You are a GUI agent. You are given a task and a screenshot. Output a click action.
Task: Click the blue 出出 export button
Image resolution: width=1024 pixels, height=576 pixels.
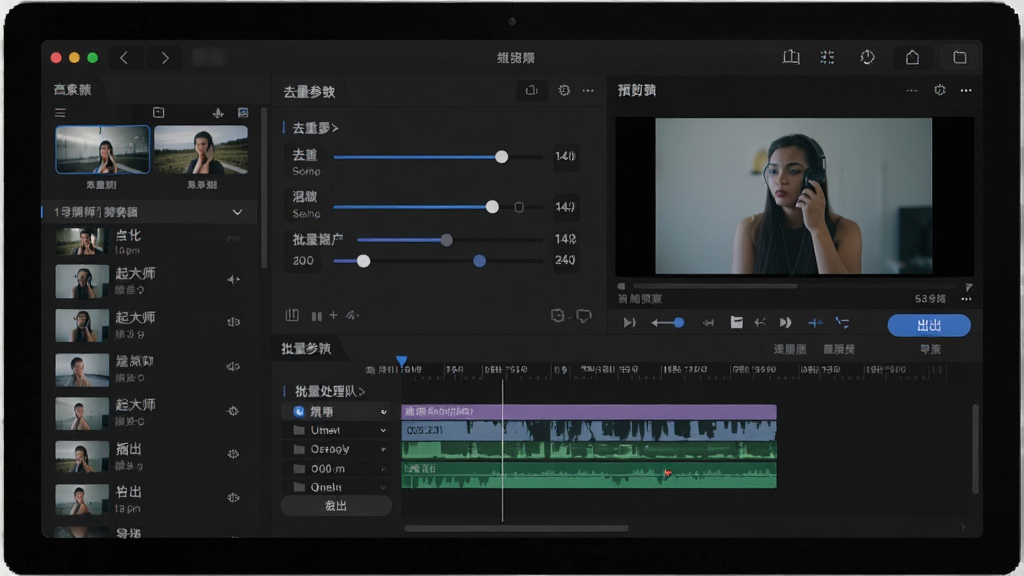tap(929, 325)
